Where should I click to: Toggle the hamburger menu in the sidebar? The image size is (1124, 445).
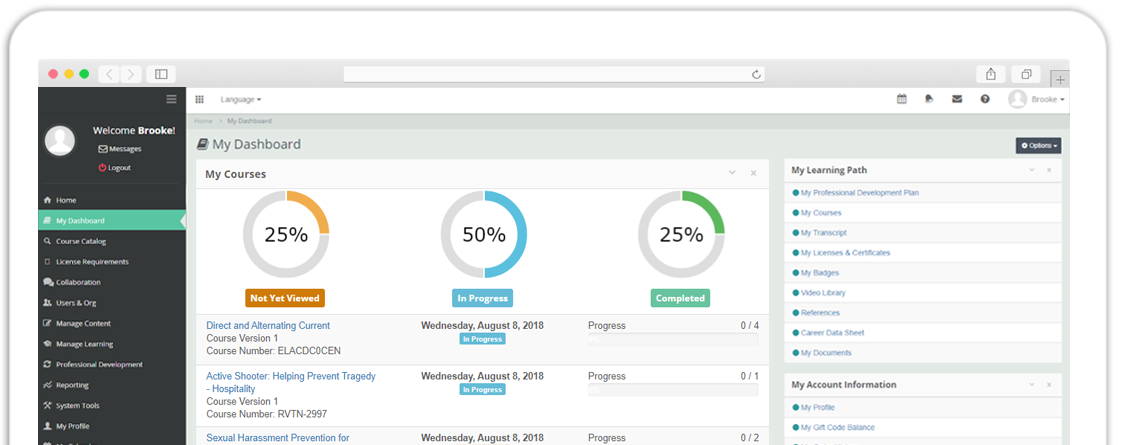point(171,99)
